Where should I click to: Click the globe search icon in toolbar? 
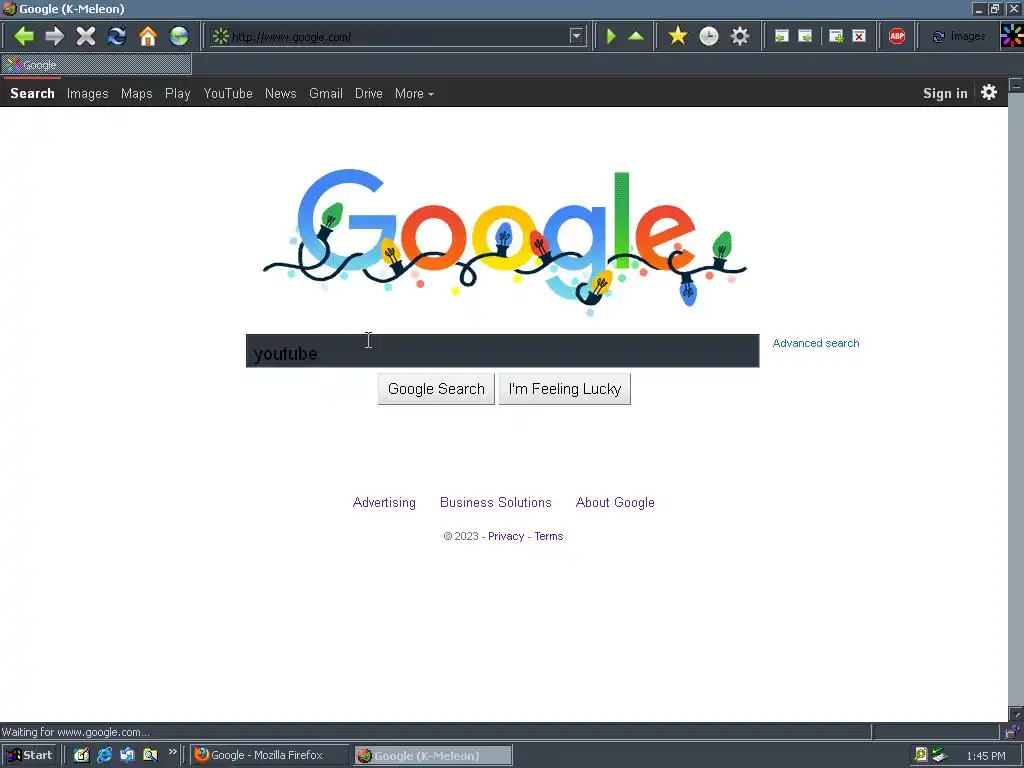coord(179,36)
